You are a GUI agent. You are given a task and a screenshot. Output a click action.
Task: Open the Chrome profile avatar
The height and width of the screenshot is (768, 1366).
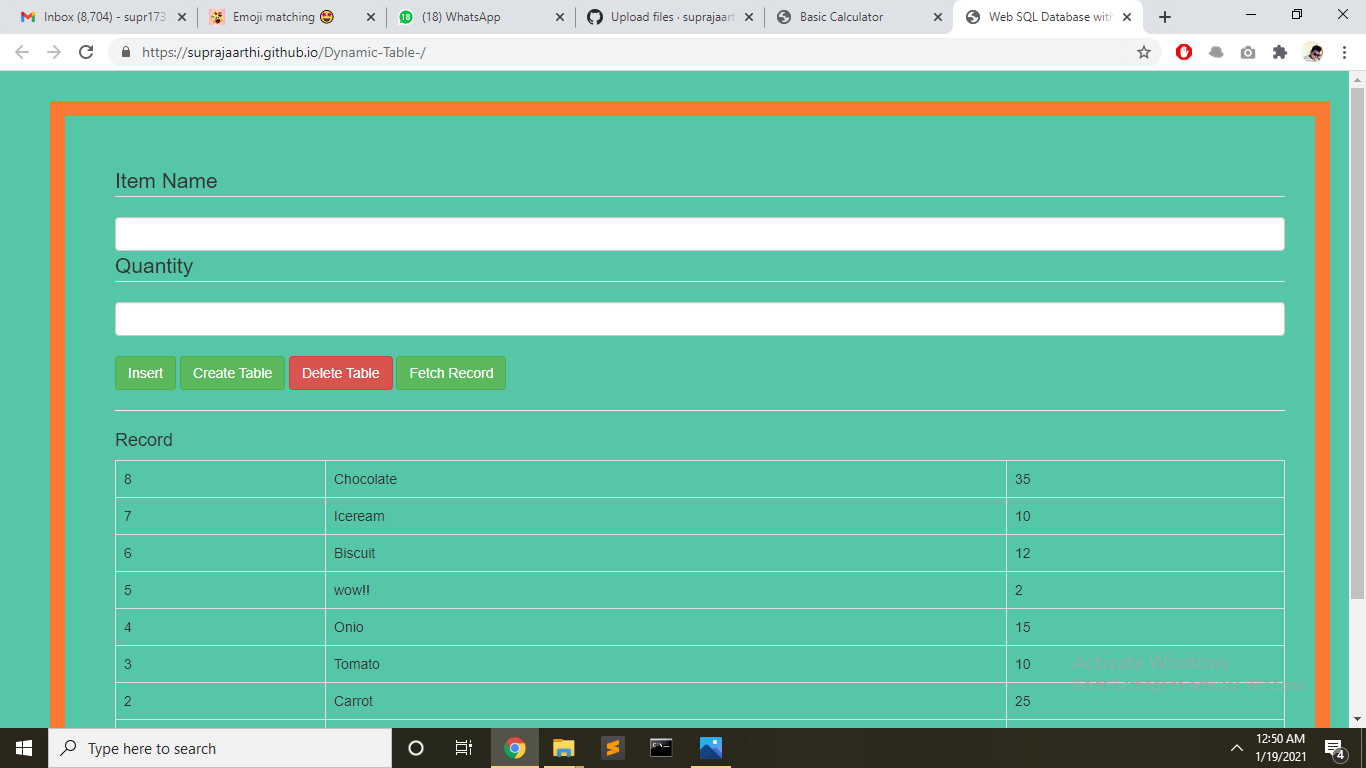pyautogui.click(x=1313, y=52)
